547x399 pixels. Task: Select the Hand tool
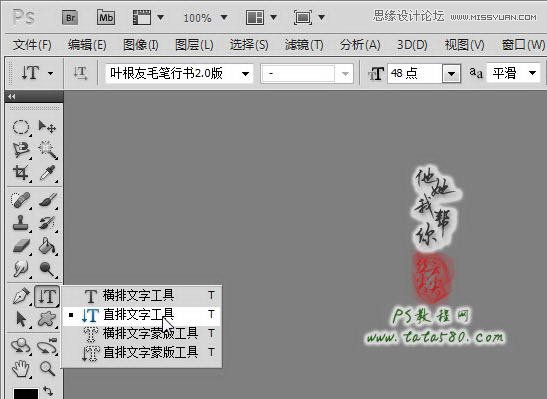(x=21, y=369)
